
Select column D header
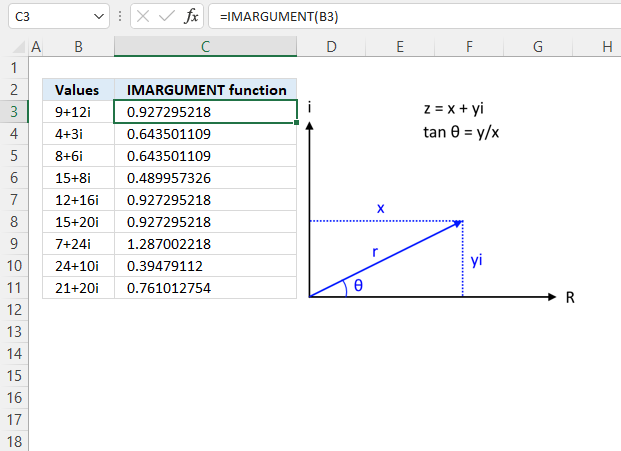pos(331,47)
